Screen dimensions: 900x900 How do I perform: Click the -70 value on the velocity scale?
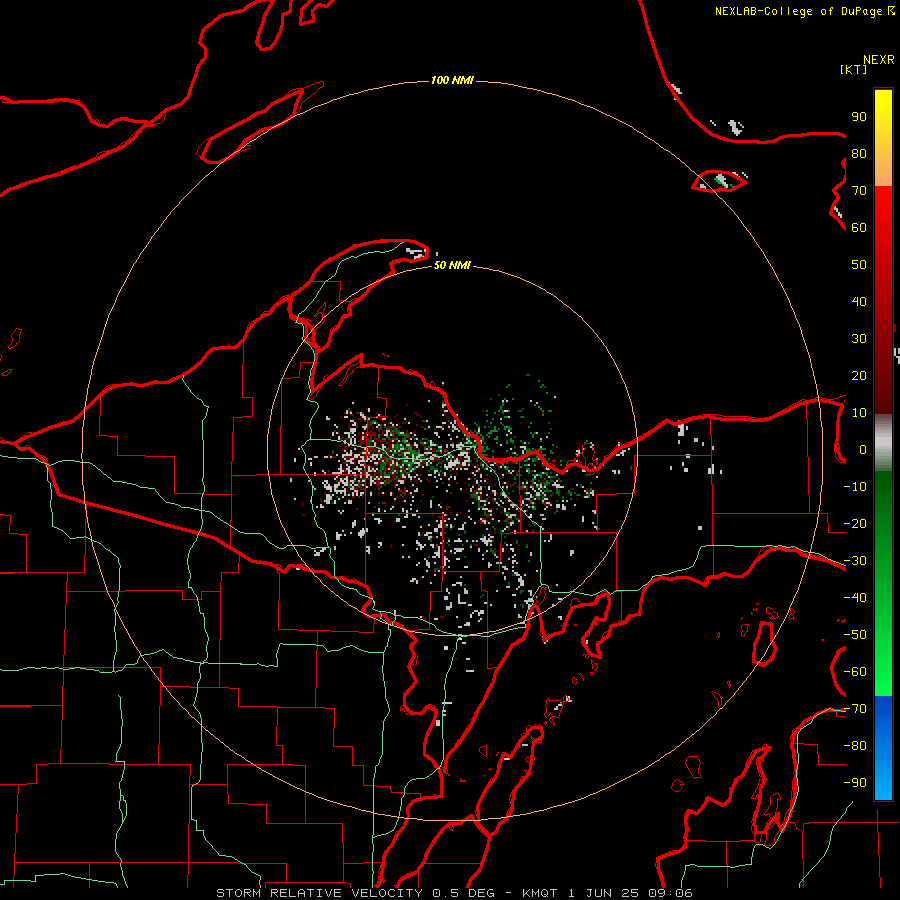click(855, 709)
